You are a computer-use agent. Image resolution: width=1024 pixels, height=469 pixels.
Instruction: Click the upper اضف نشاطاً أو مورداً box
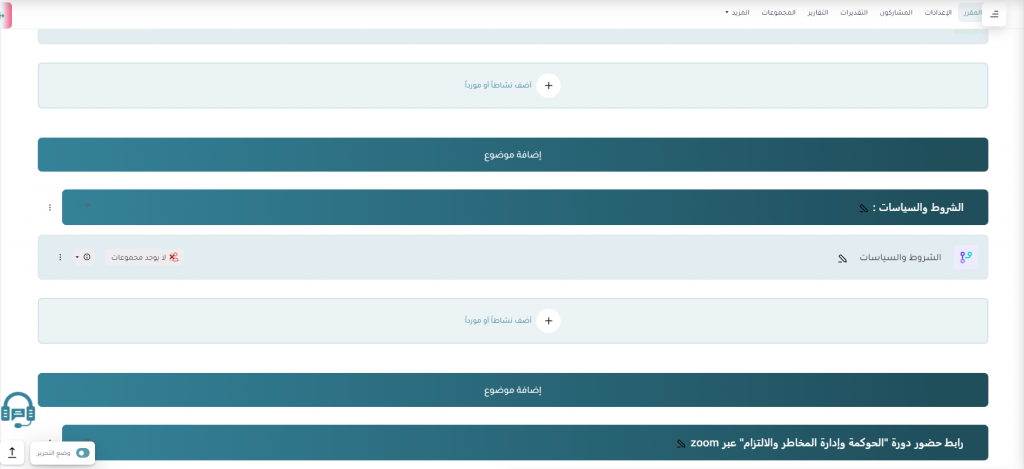[512, 85]
